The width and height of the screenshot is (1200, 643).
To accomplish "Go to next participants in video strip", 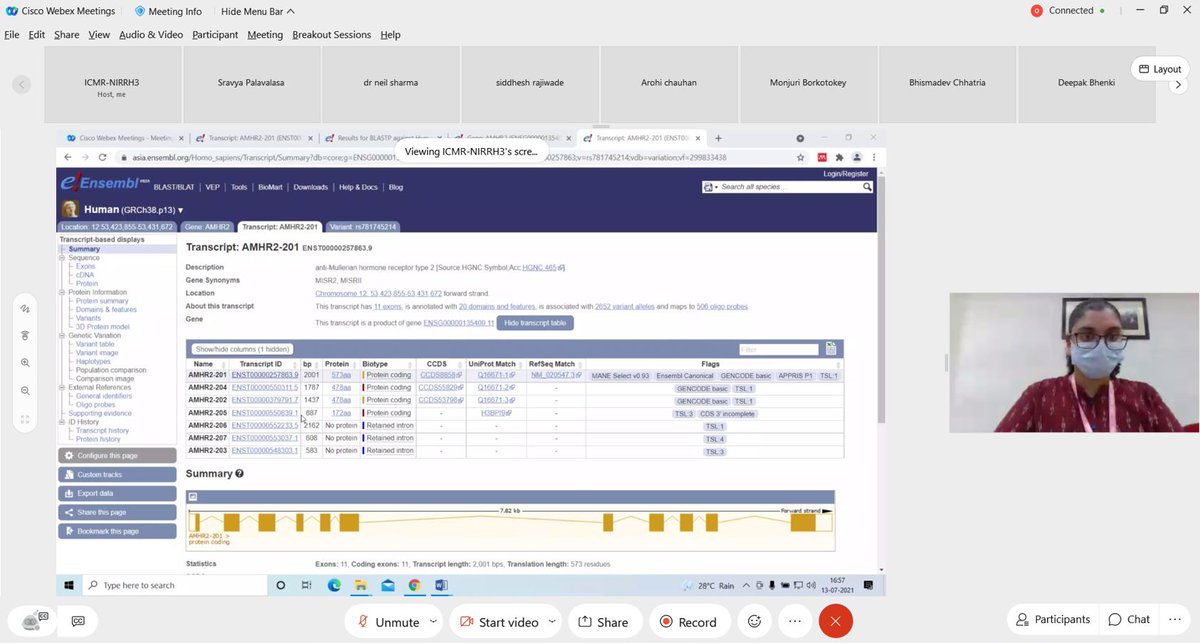I will point(1179,85).
